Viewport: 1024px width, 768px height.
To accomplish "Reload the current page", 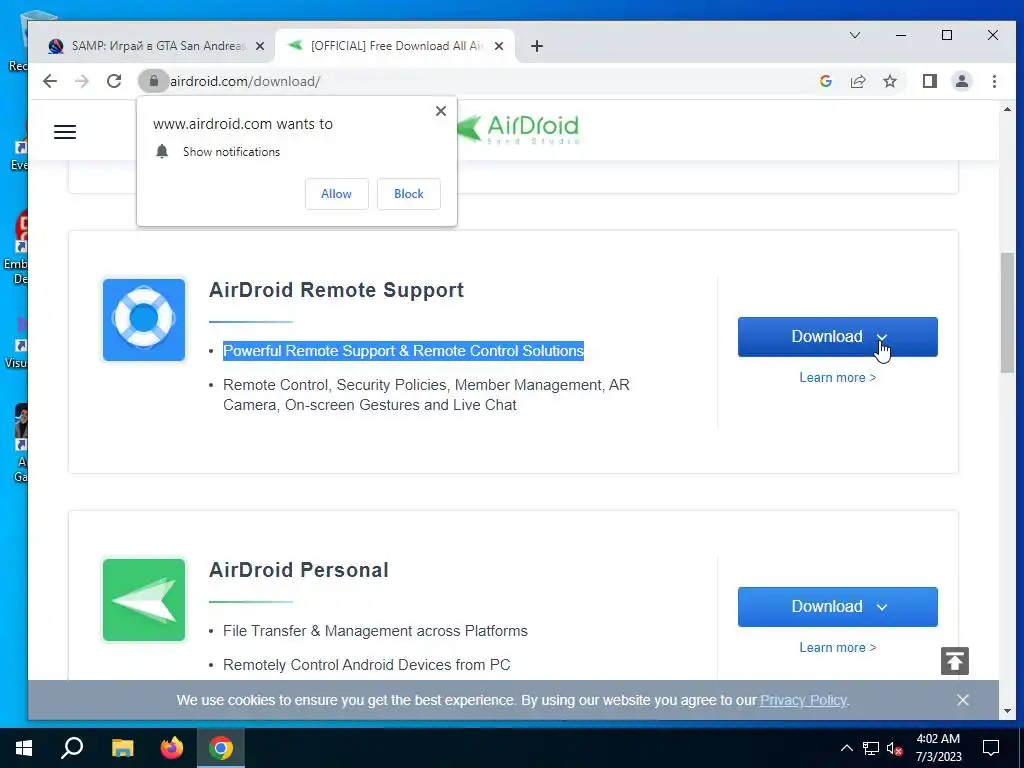I will point(114,81).
